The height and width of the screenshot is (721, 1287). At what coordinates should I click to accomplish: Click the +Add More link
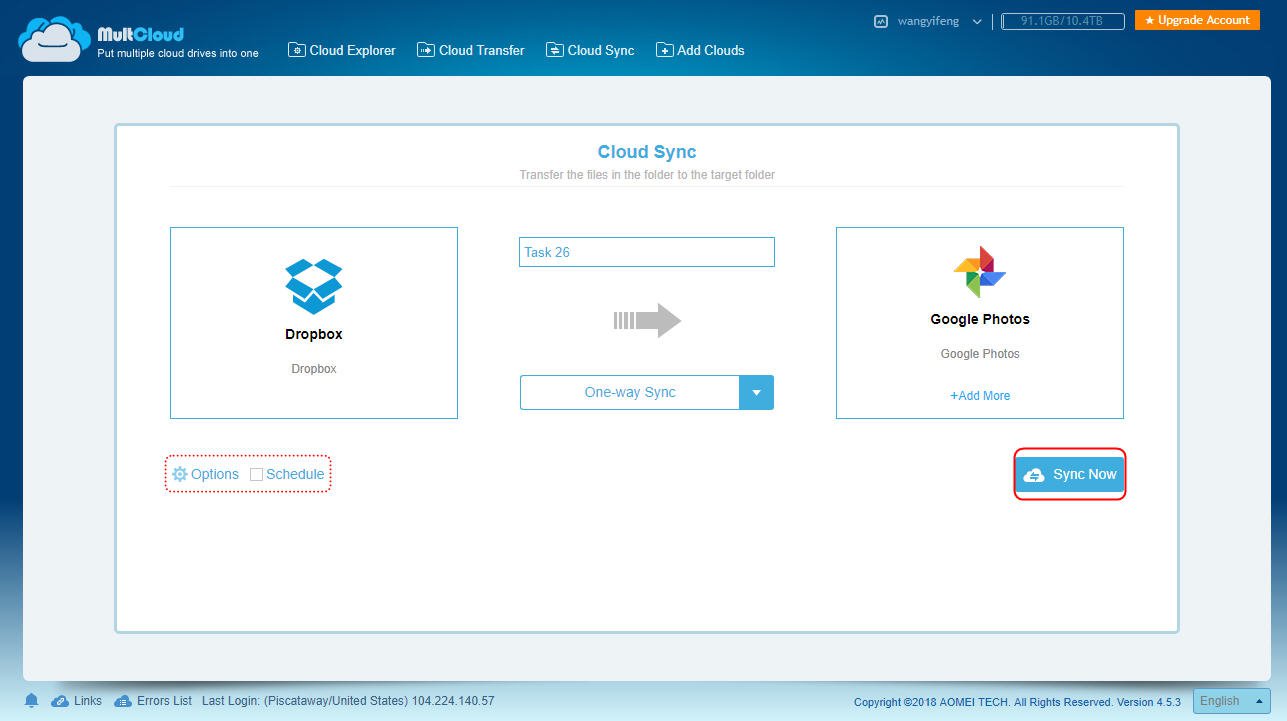tap(980, 396)
